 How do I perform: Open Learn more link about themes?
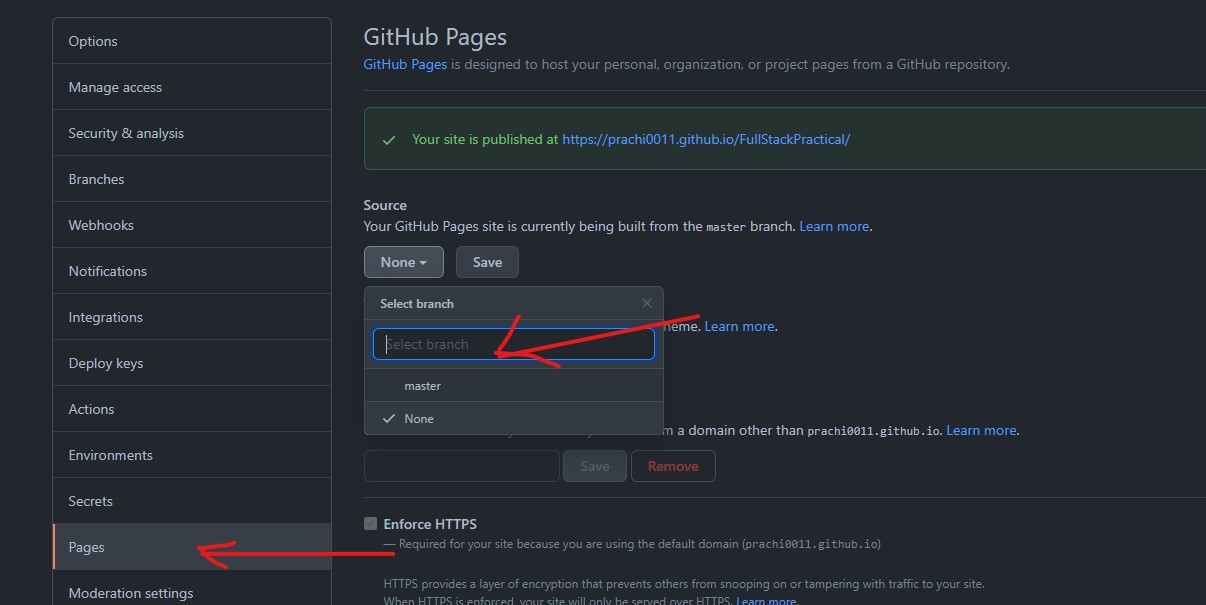[x=739, y=326]
